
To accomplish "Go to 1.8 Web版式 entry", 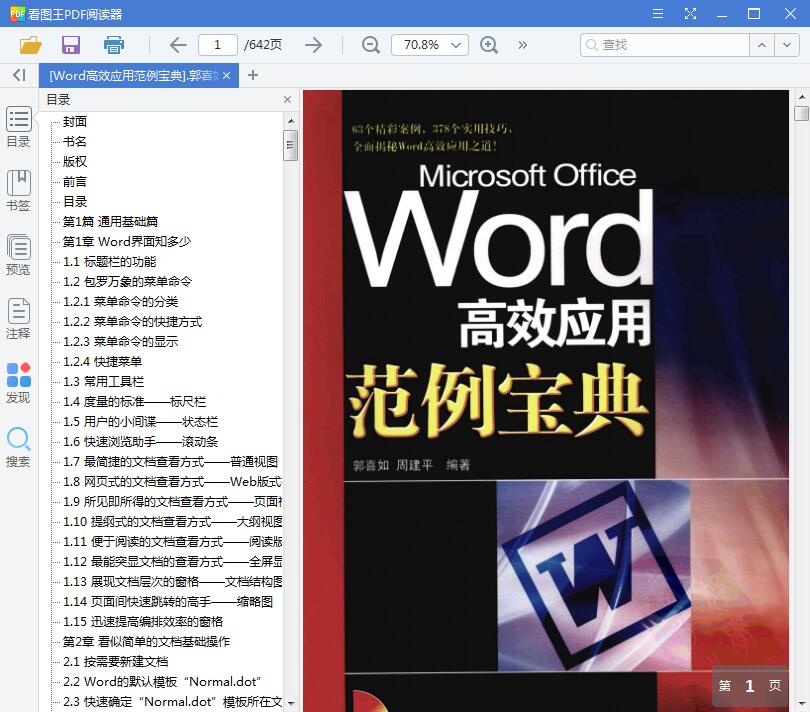I will tap(172, 482).
